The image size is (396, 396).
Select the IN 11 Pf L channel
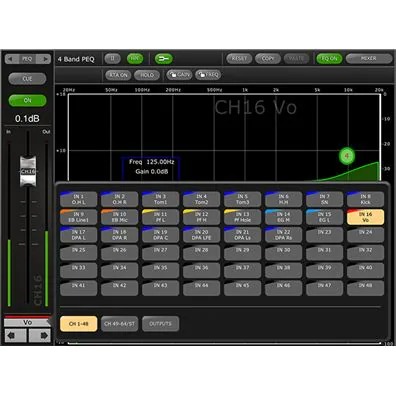160,217
